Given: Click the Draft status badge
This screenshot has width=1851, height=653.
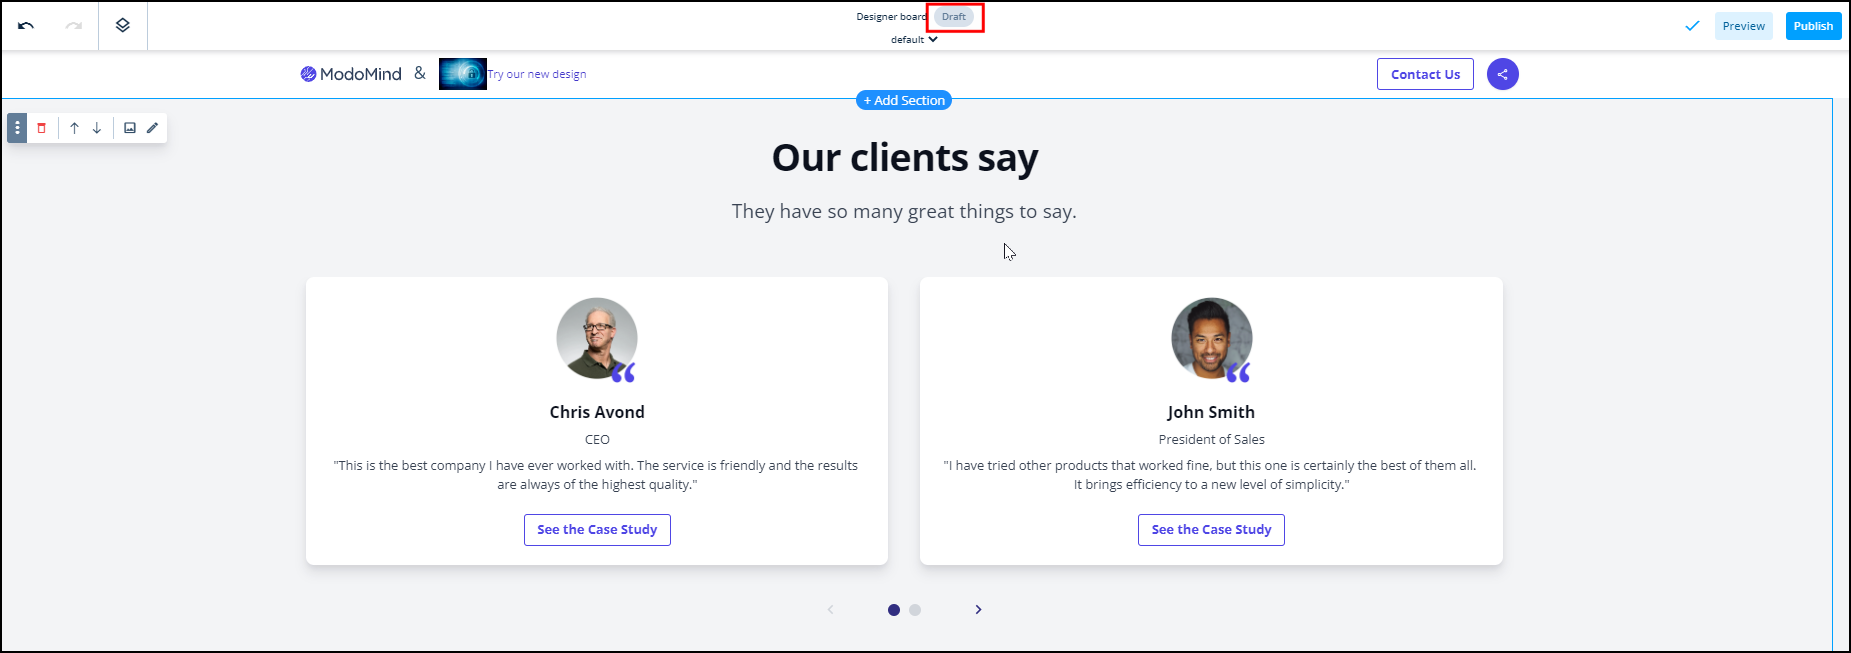Looking at the screenshot, I should pos(954,17).
